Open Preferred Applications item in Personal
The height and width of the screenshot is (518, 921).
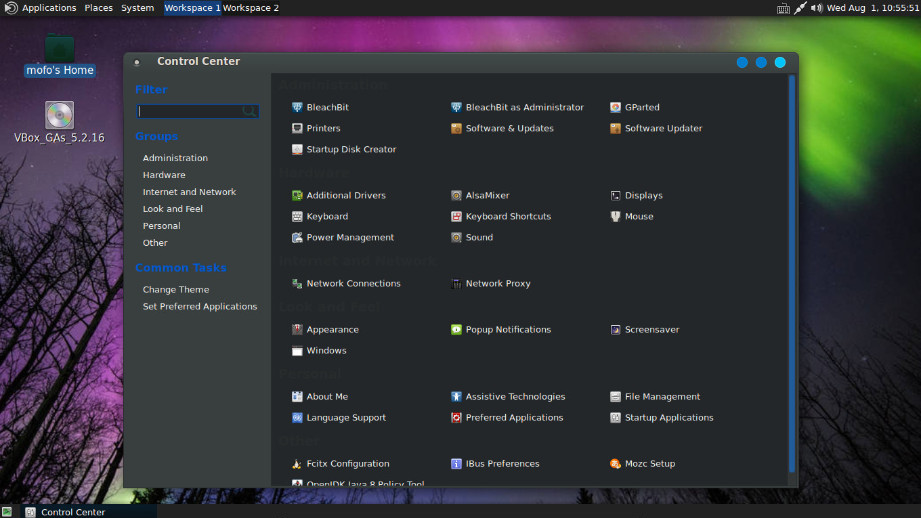[507, 418]
